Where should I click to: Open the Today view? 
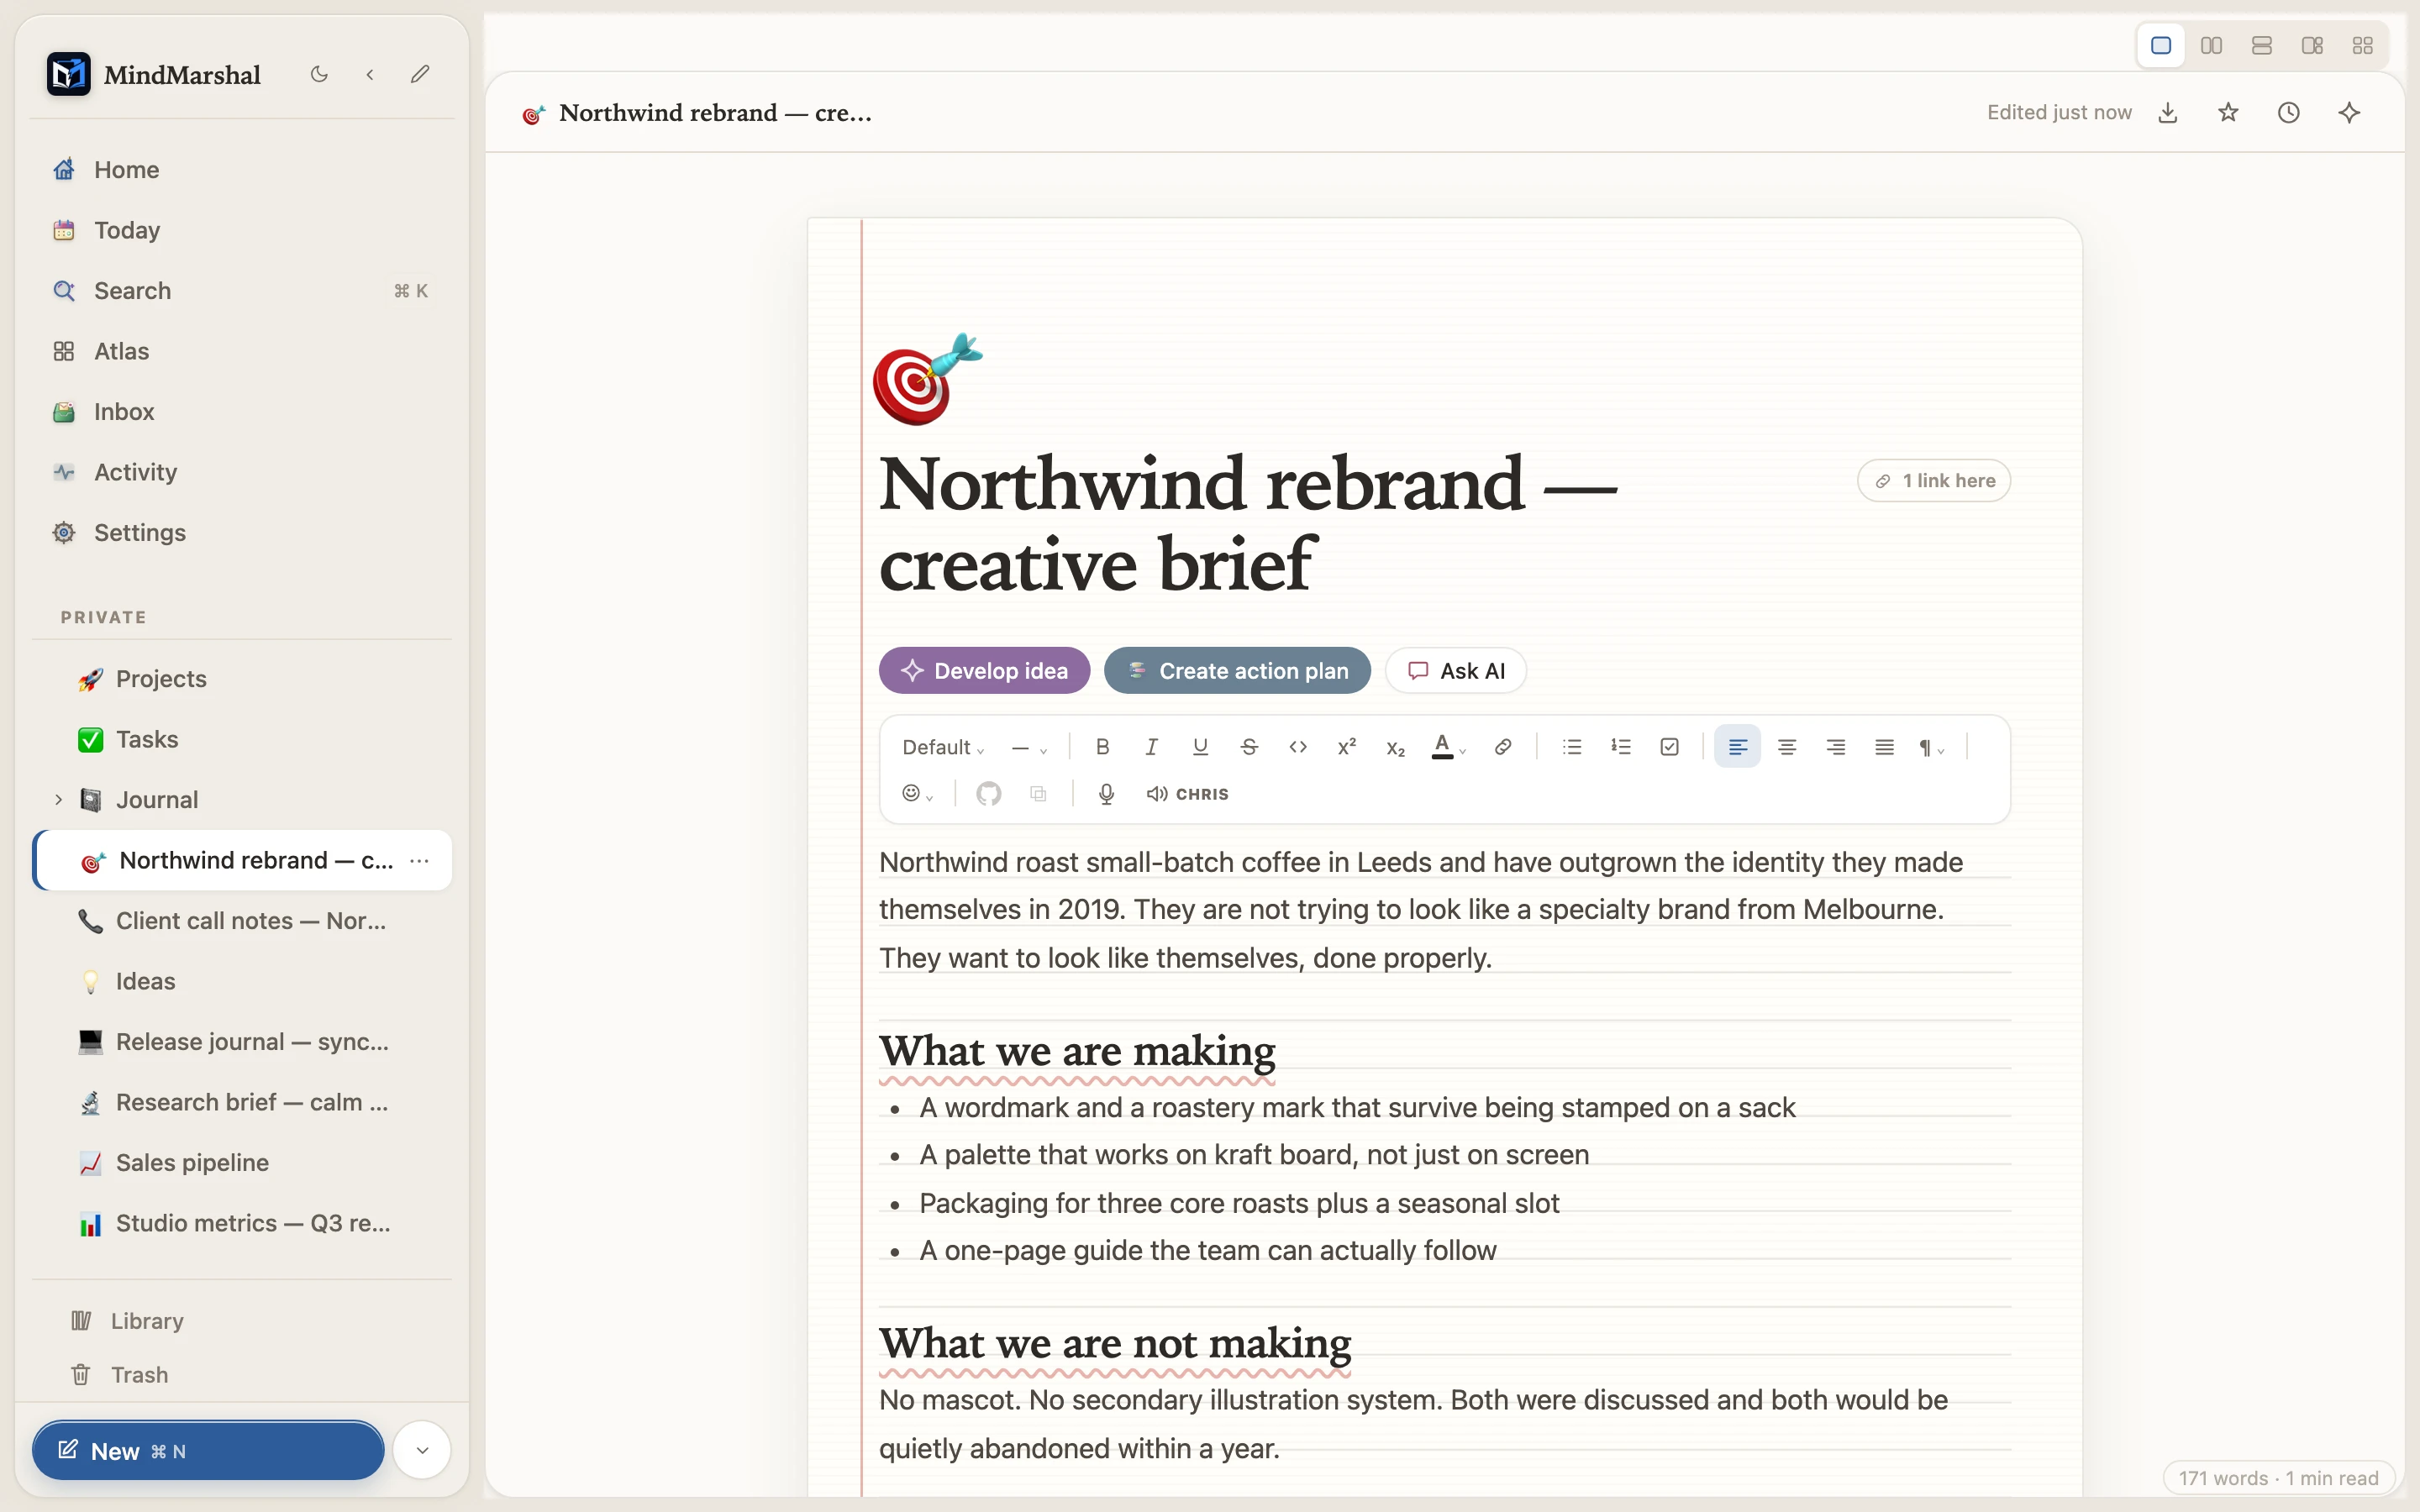coord(242,230)
